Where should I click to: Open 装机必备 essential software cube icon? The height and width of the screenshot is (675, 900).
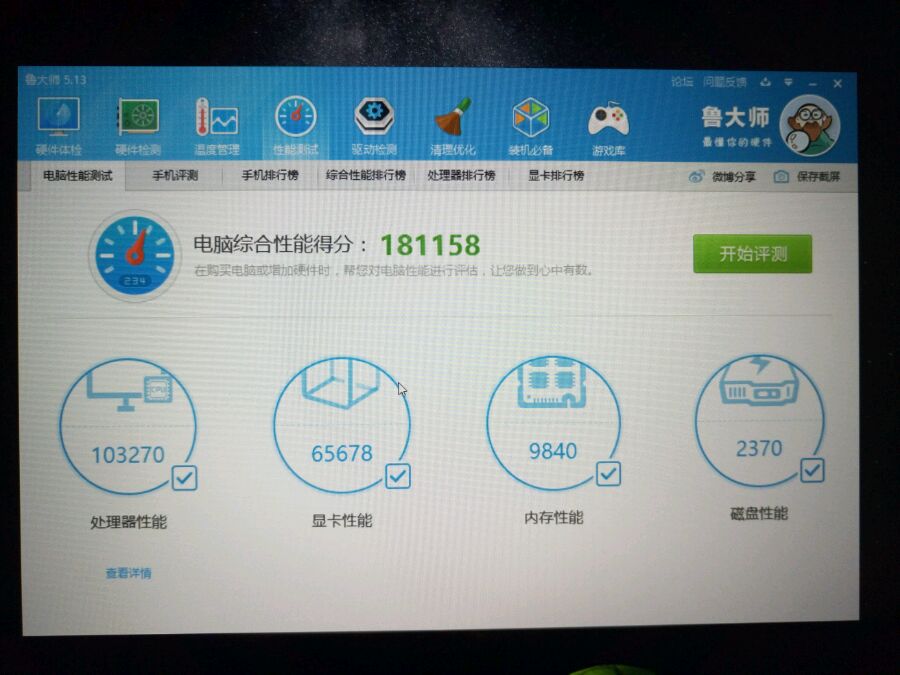(530, 117)
